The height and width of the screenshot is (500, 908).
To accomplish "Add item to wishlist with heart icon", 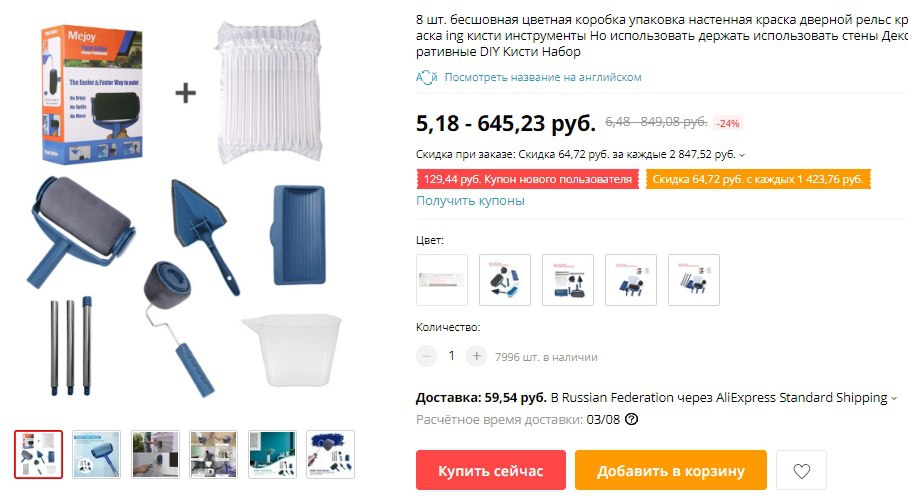I will coord(801,471).
